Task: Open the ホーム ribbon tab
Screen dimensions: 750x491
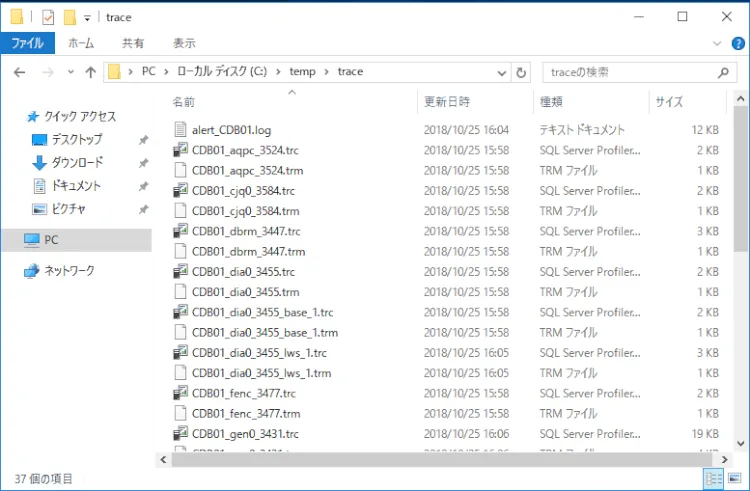Action: [x=81, y=43]
